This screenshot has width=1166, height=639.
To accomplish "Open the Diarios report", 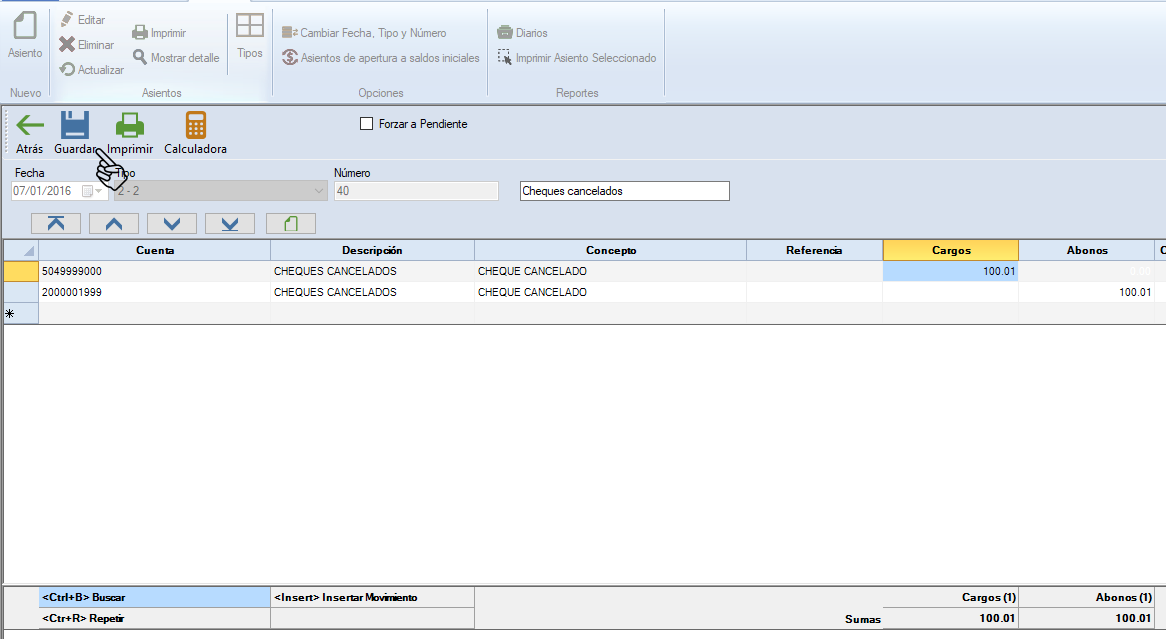I will 522,33.
